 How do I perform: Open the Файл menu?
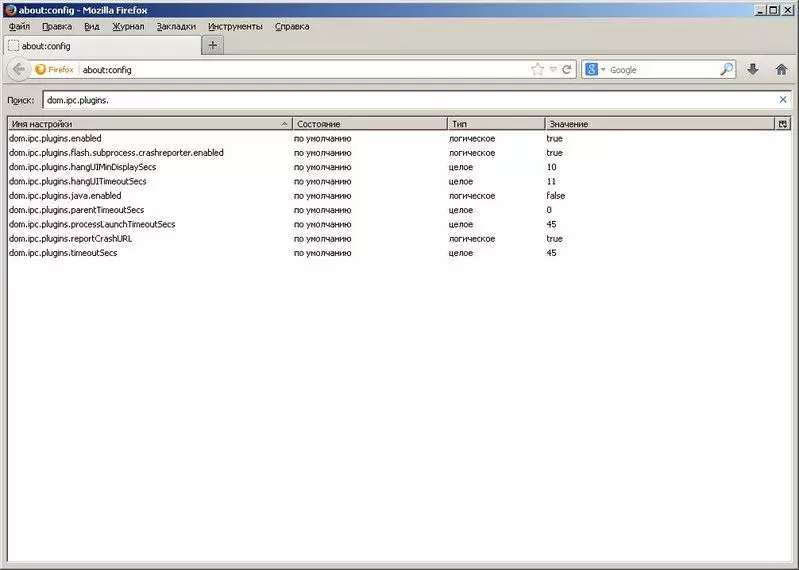[x=19, y=26]
